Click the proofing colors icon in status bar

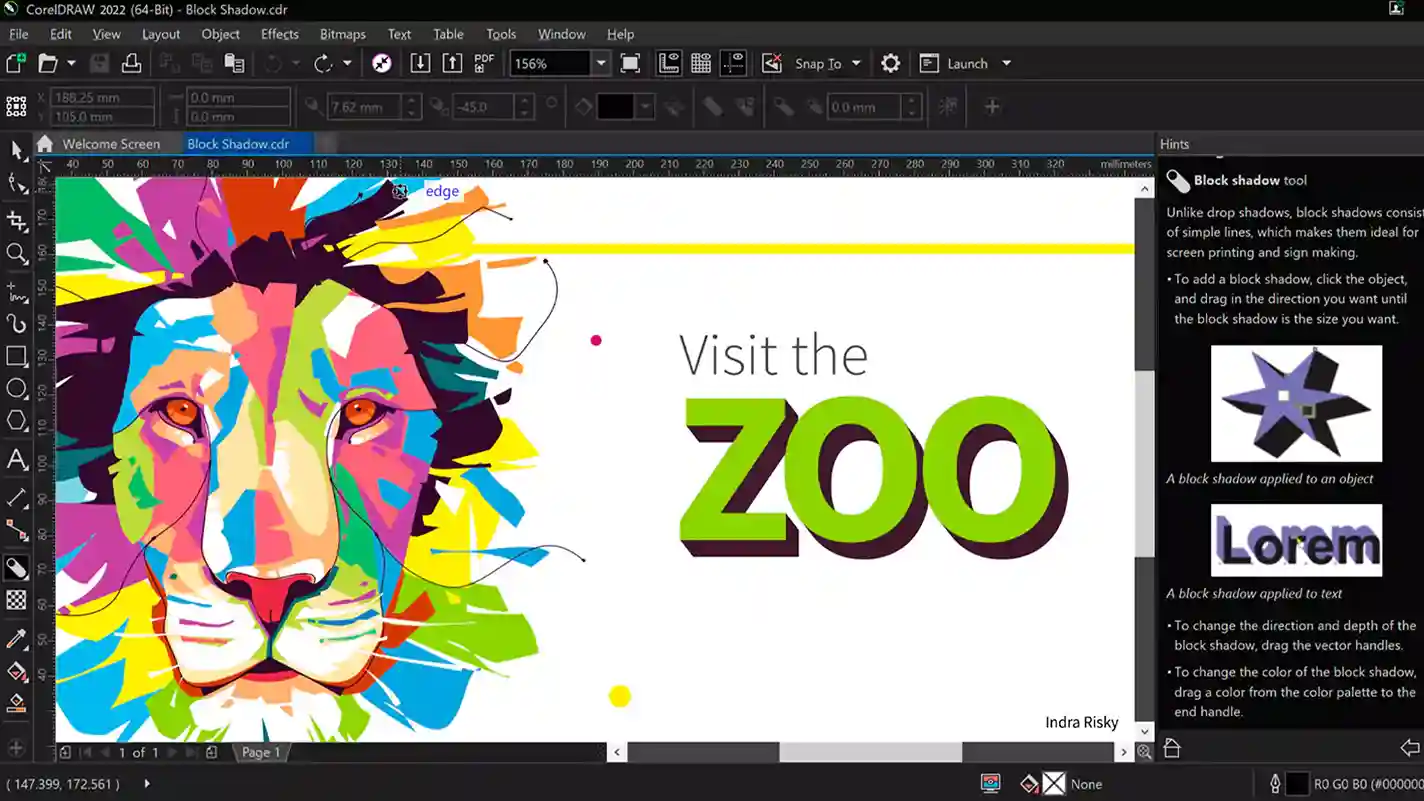pyautogui.click(x=990, y=784)
